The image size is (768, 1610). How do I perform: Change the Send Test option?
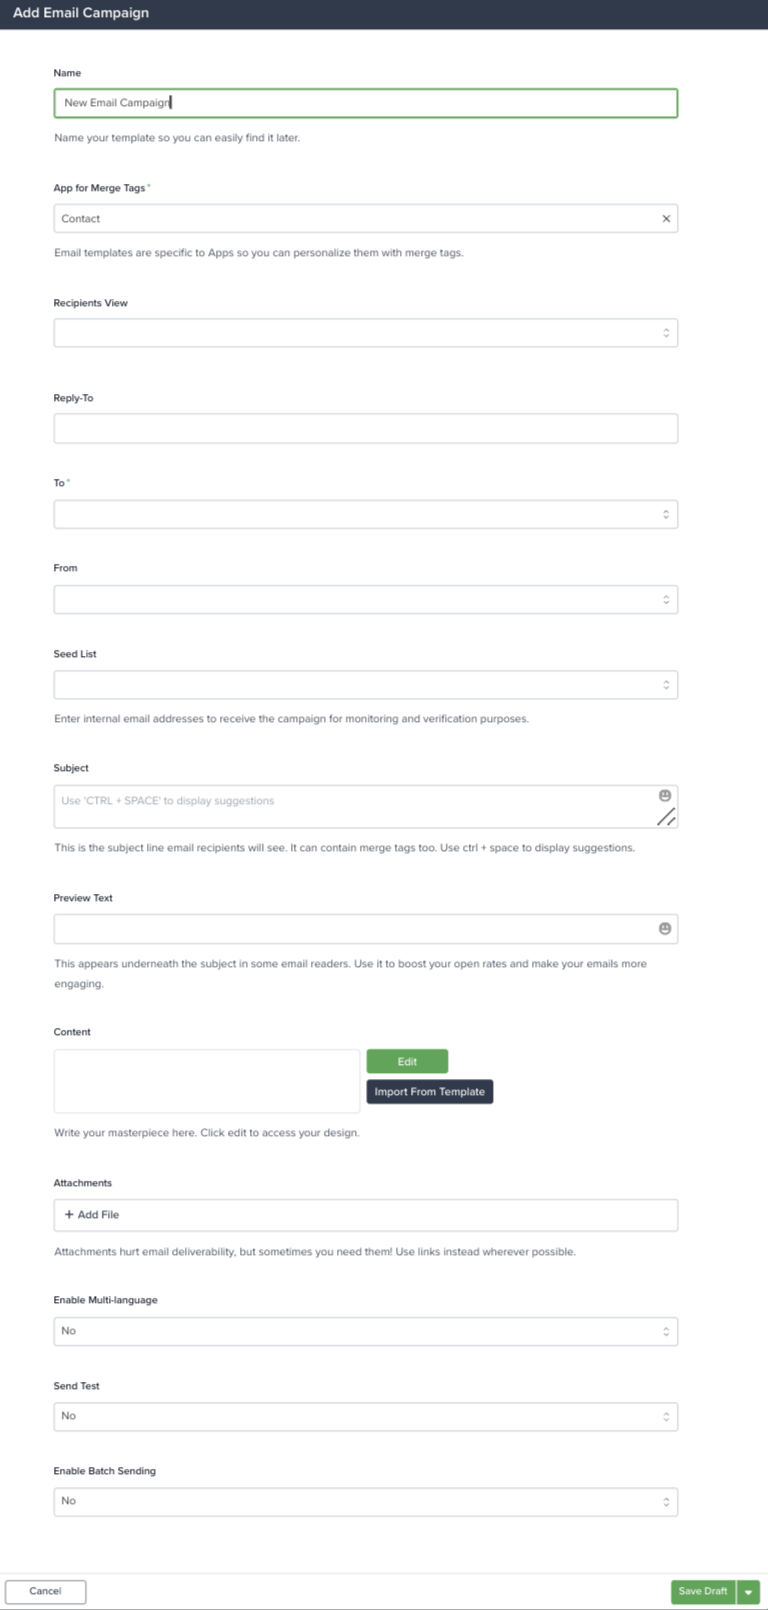click(366, 1416)
